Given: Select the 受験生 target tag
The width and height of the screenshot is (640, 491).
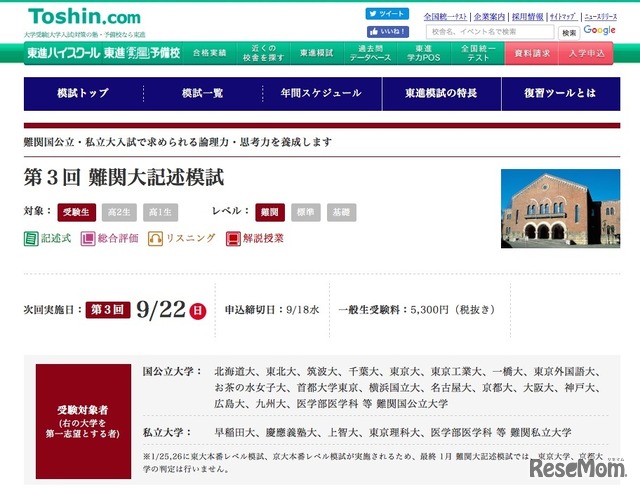Looking at the screenshot, I should pyautogui.click(x=76, y=212).
